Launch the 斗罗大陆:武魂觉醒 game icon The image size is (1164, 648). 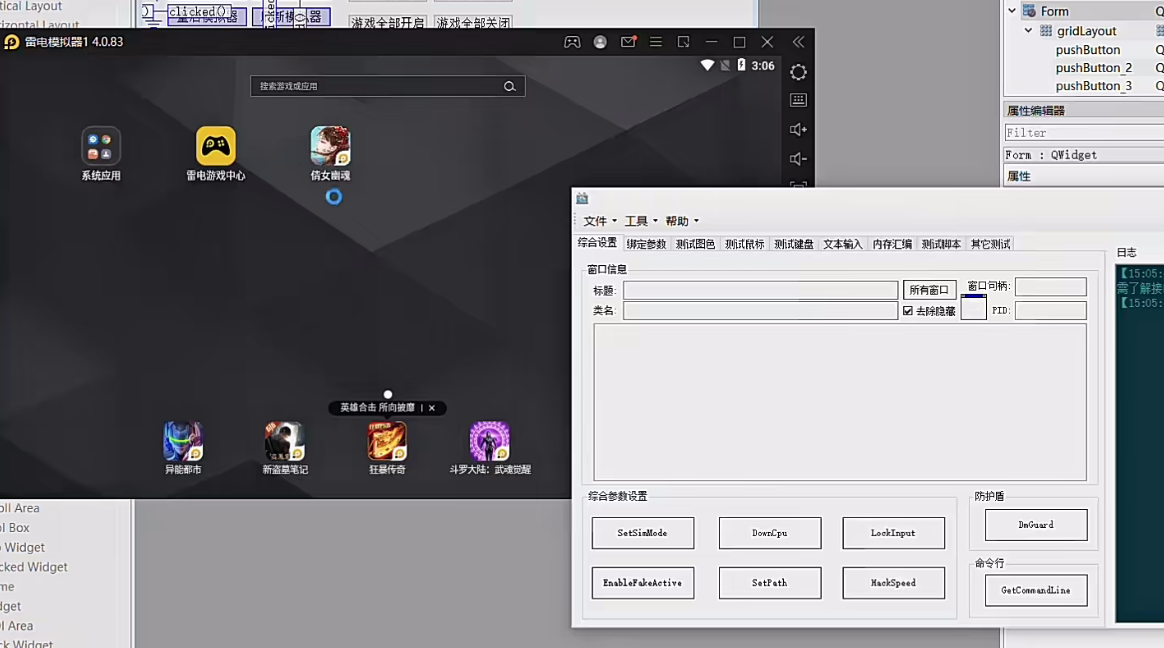click(489, 442)
